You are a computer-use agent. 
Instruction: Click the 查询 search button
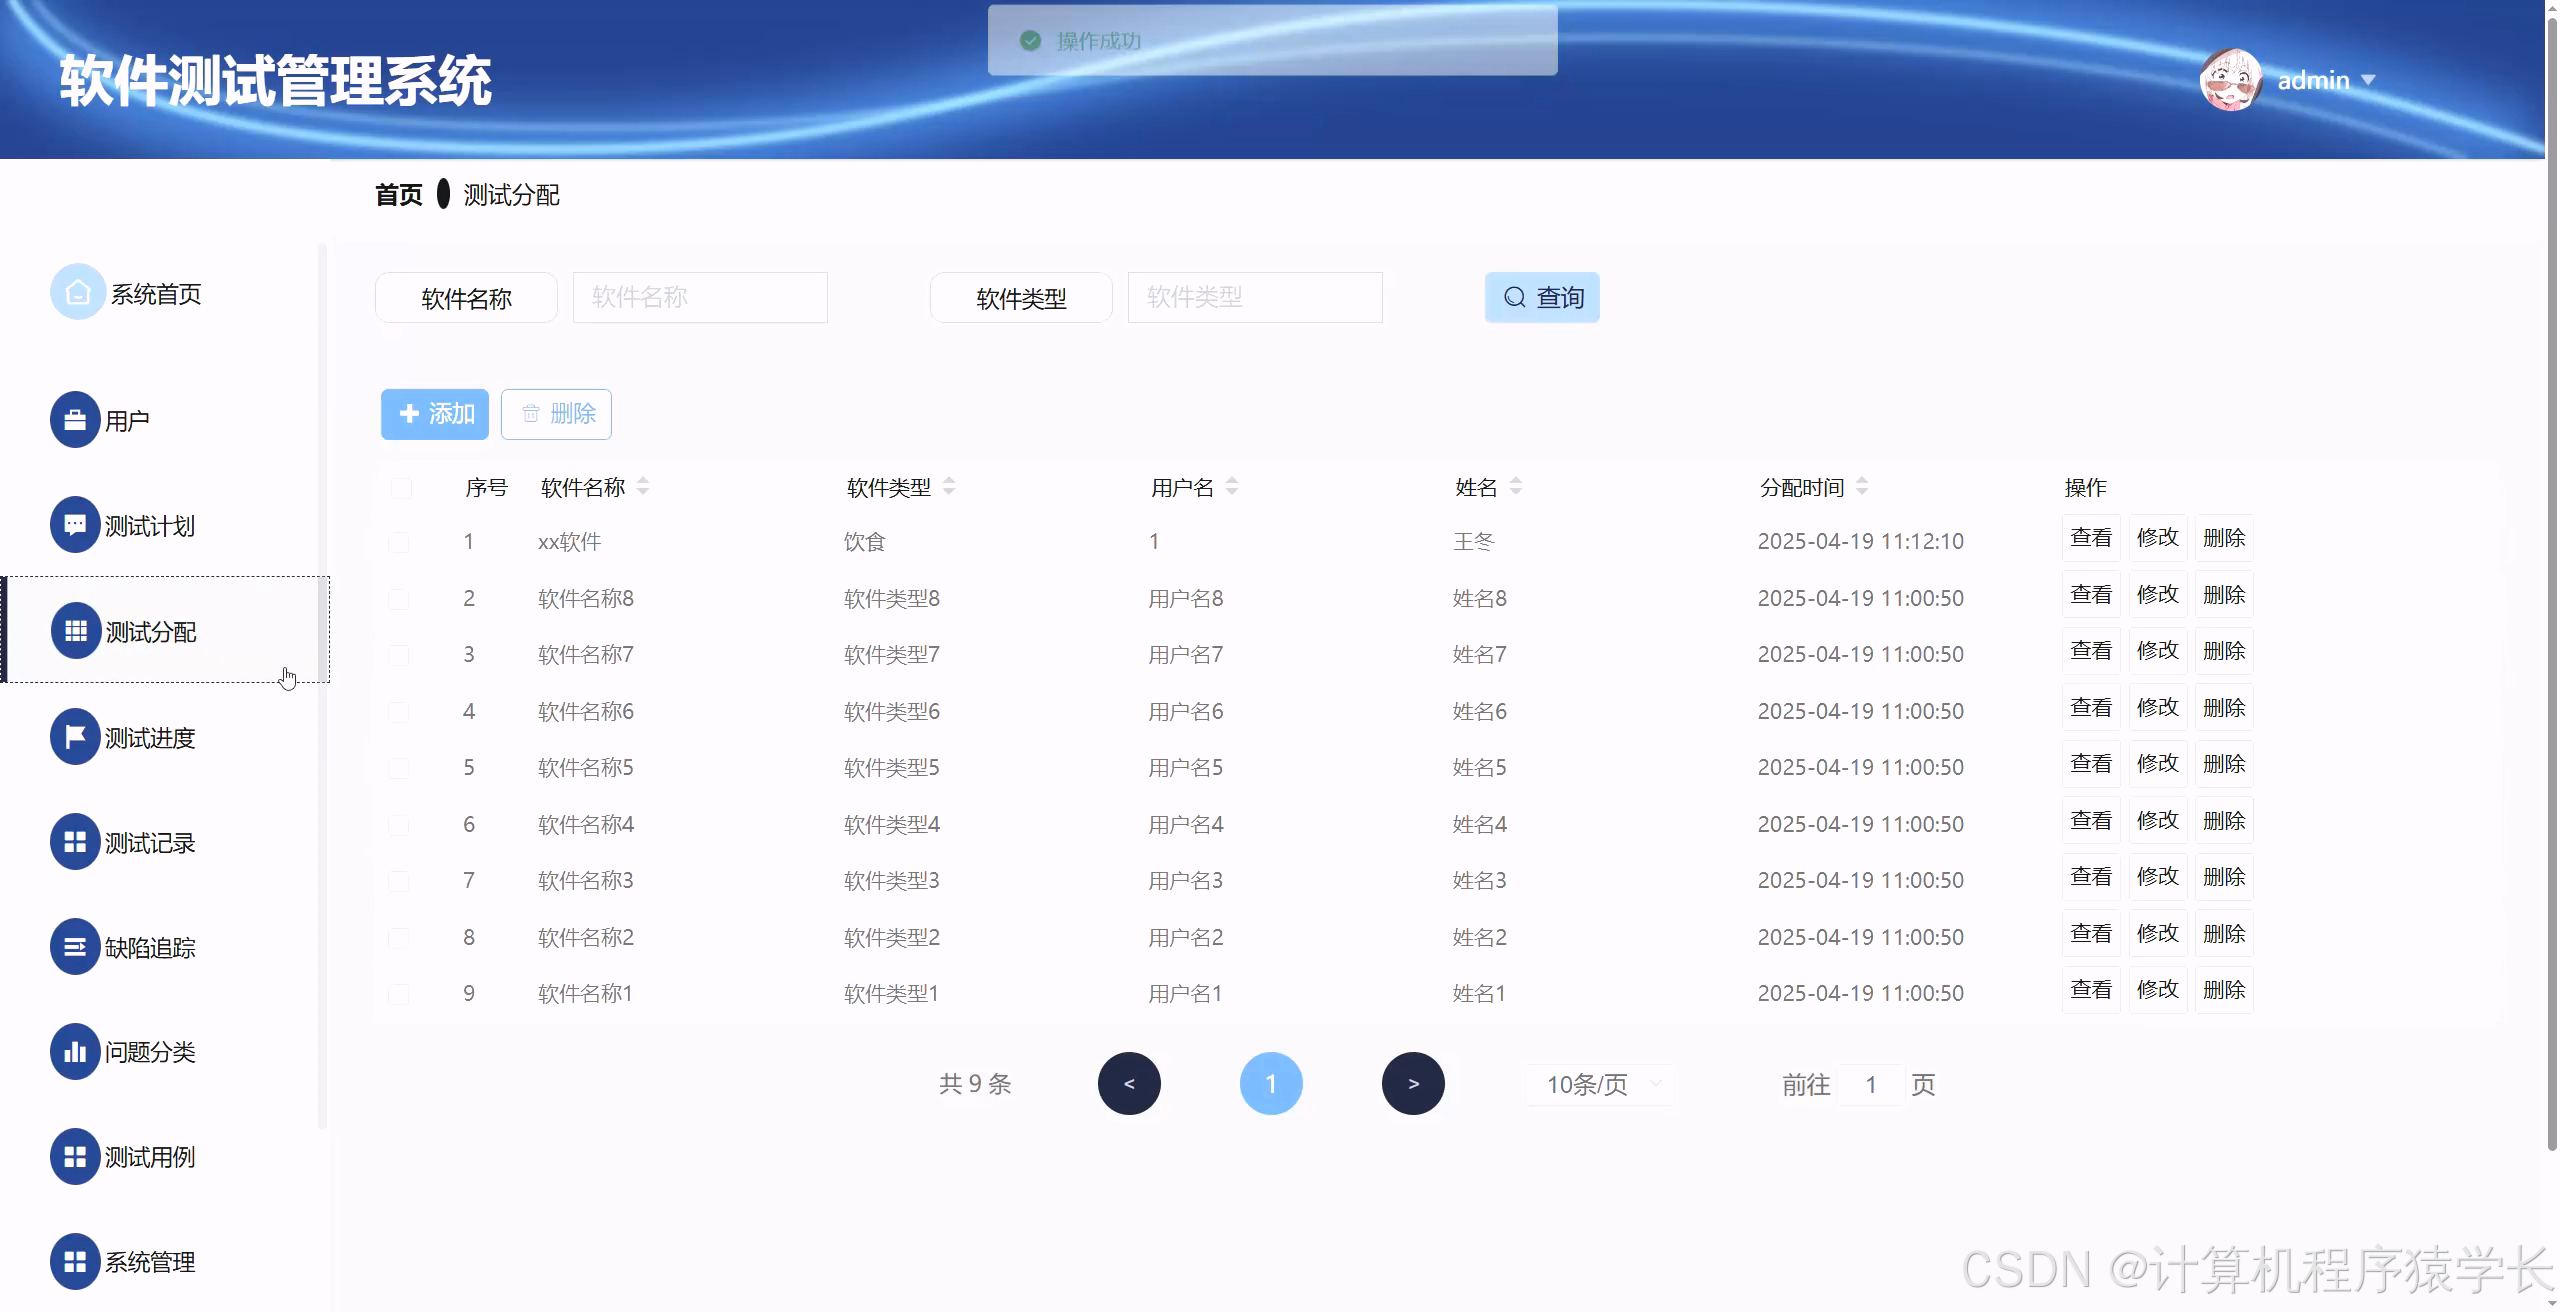[x=1542, y=297]
